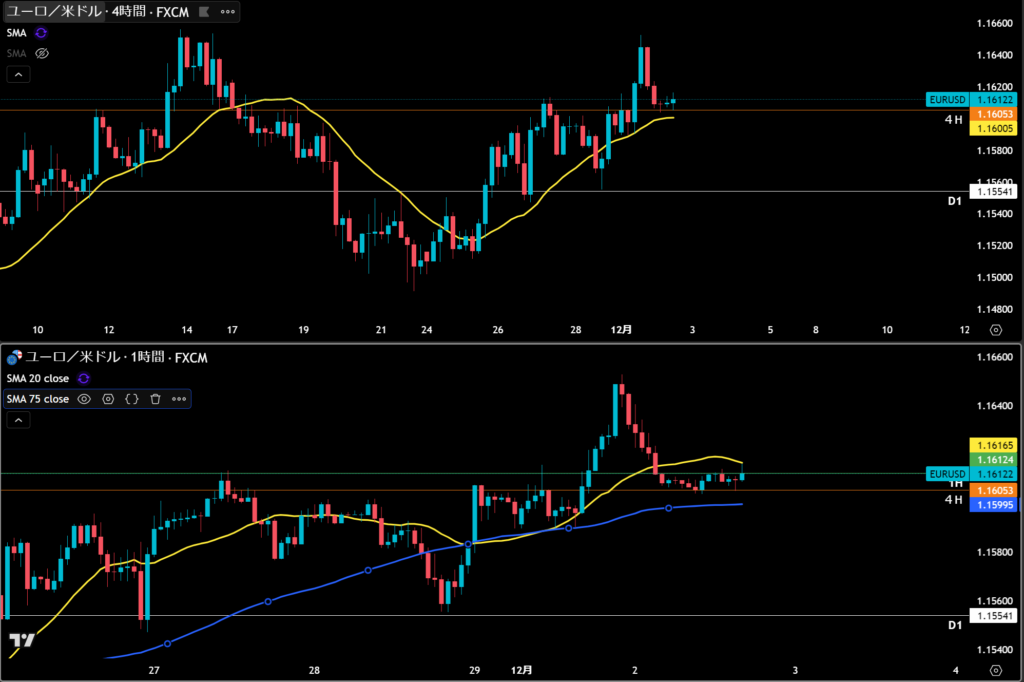
Task: Hide the SMA 75 close indicator
Action: point(84,399)
